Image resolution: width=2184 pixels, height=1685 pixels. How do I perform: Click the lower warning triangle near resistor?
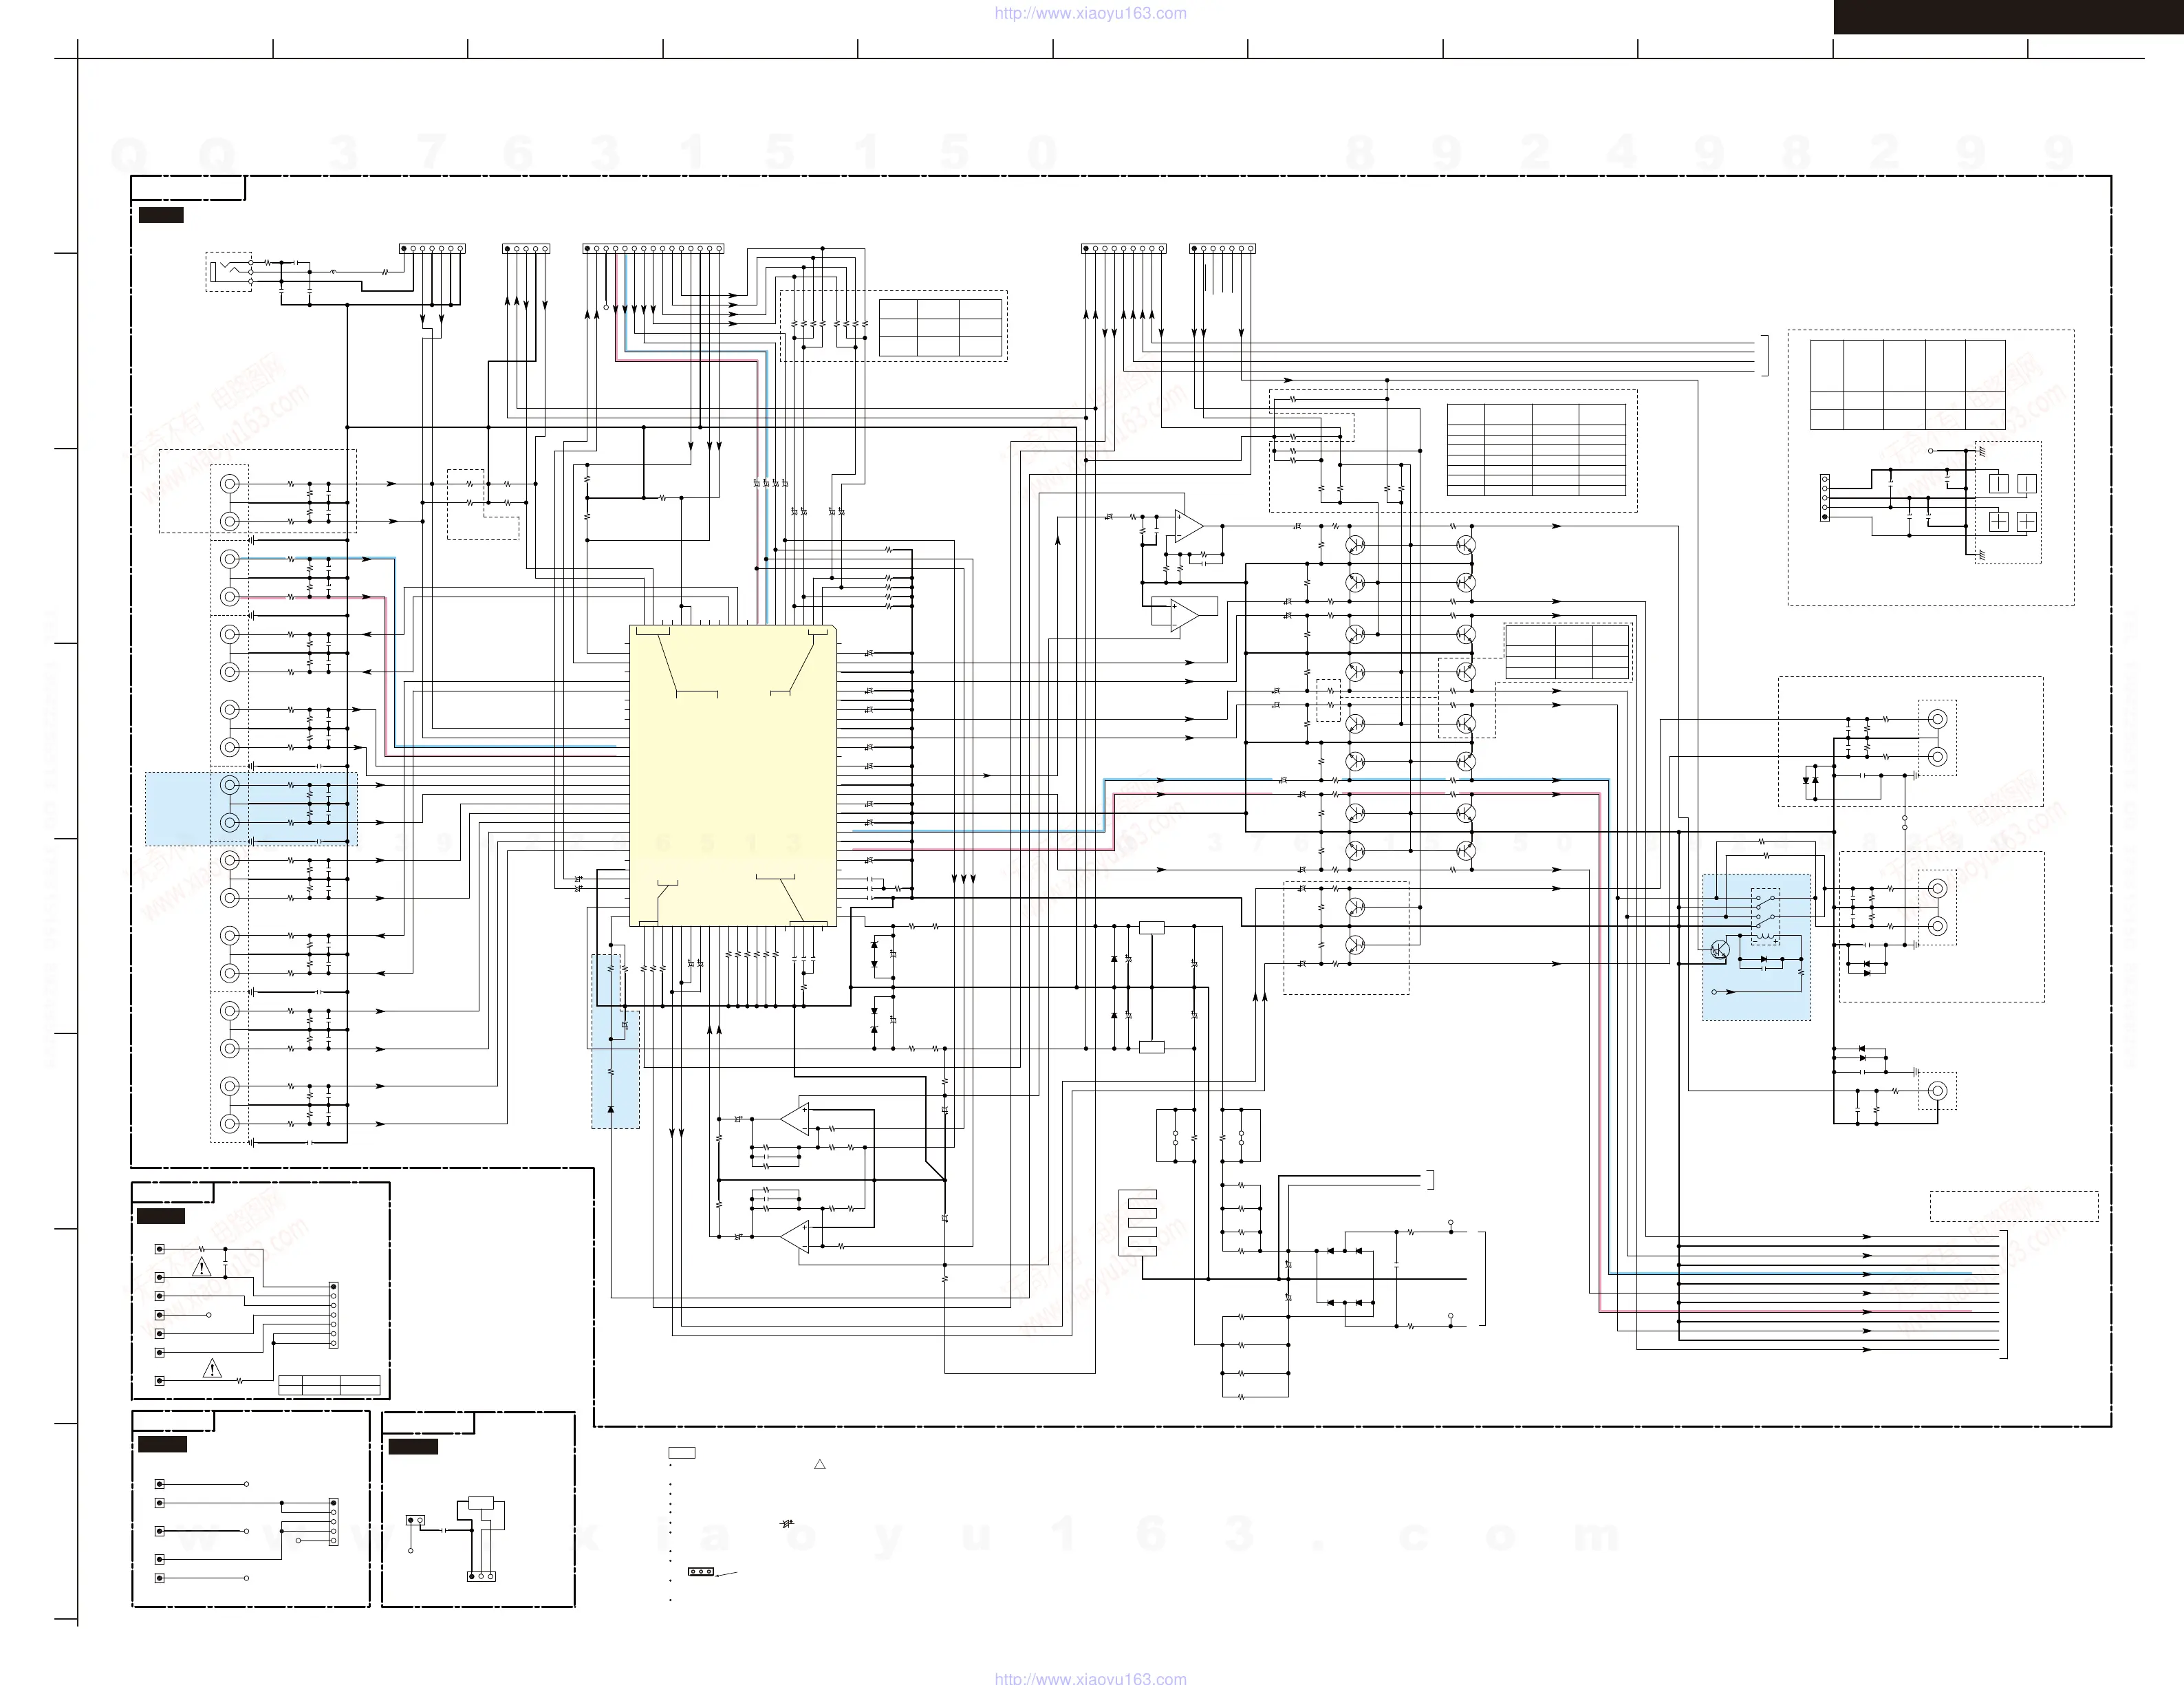[x=212, y=1368]
